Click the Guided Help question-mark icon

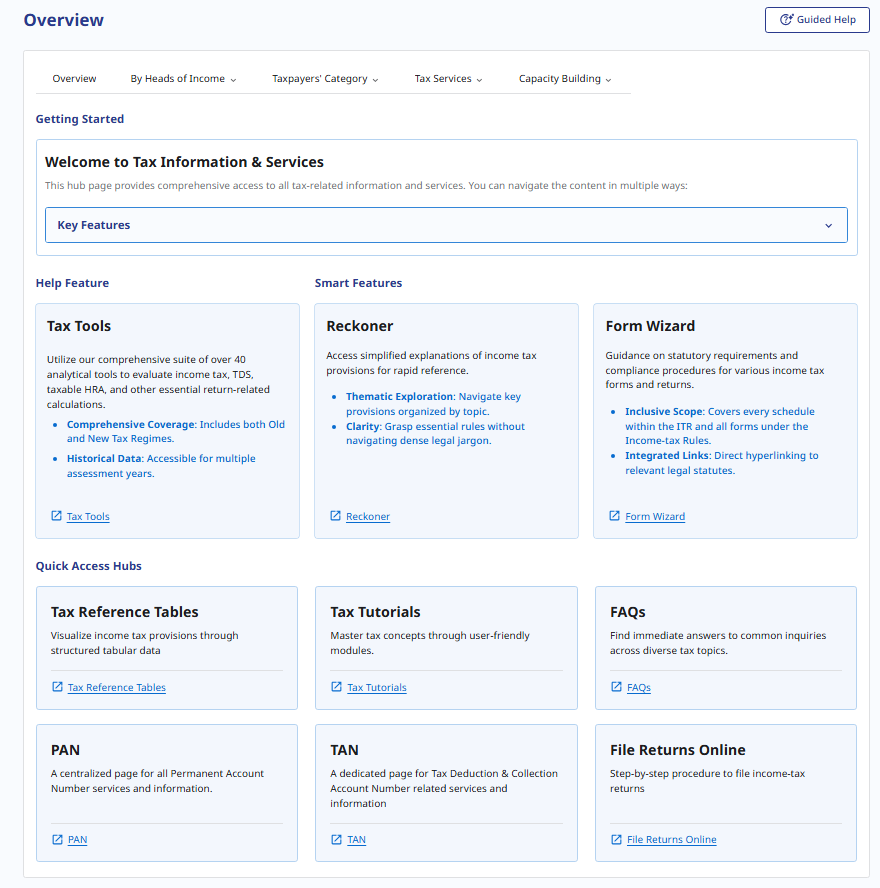point(787,19)
